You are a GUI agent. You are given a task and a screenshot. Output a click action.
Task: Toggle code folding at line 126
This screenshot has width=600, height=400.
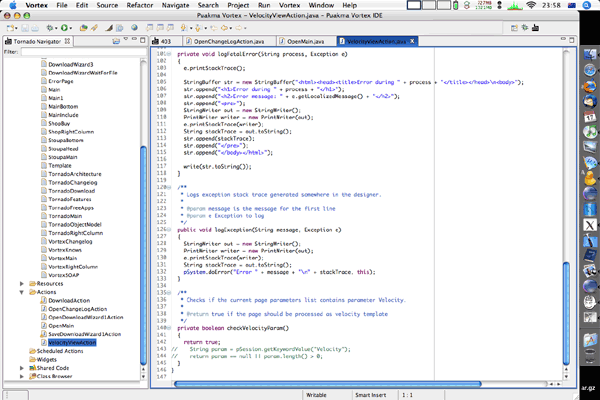pos(169,230)
